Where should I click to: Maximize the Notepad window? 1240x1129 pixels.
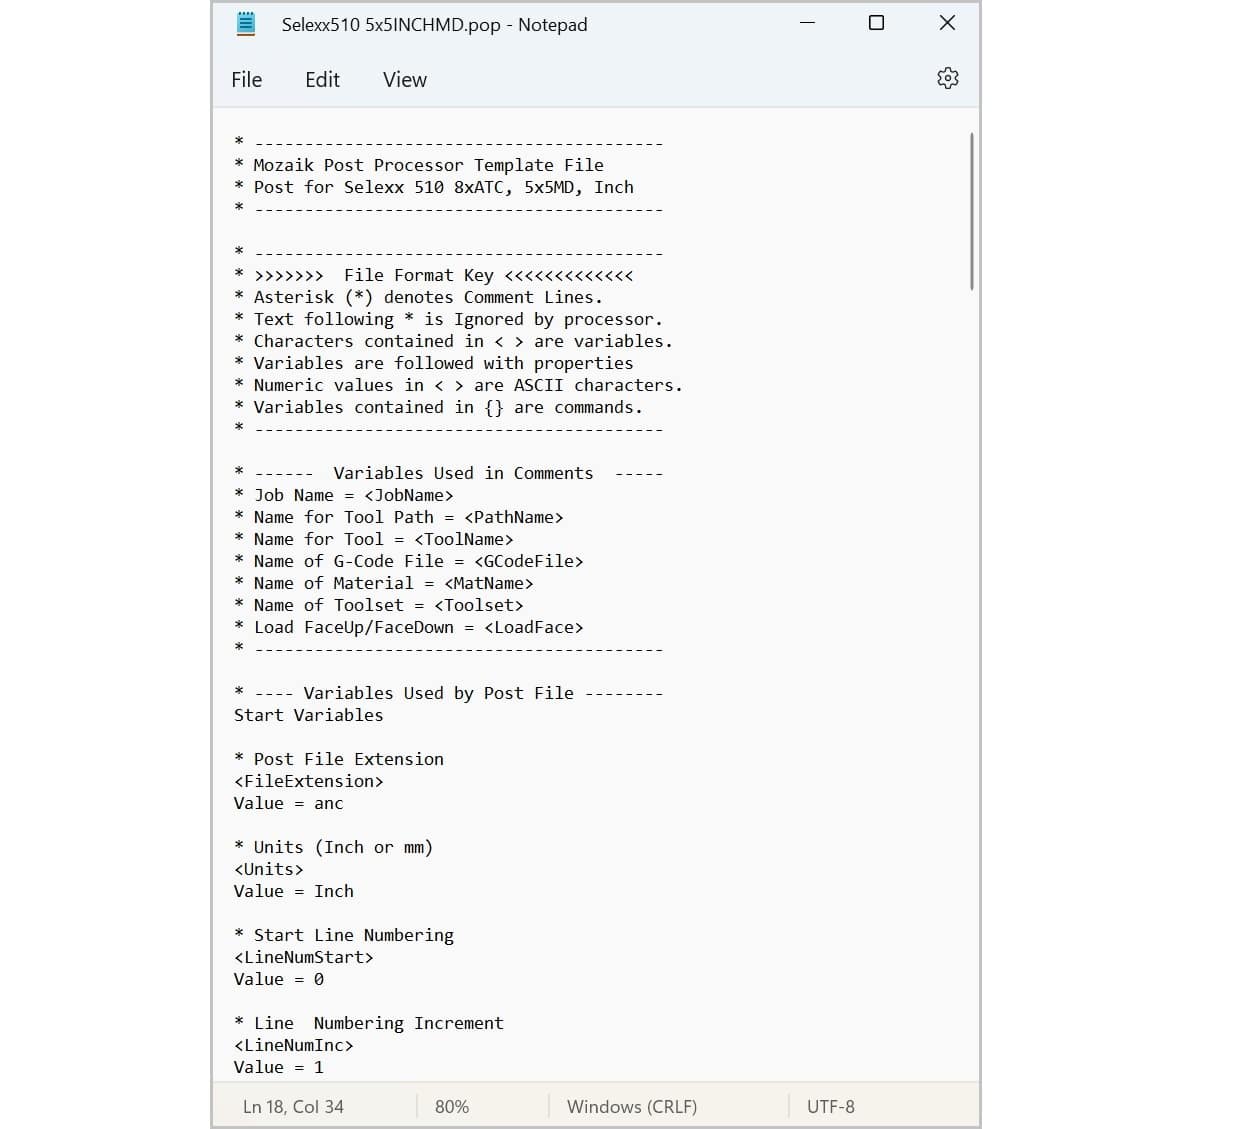(876, 23)
